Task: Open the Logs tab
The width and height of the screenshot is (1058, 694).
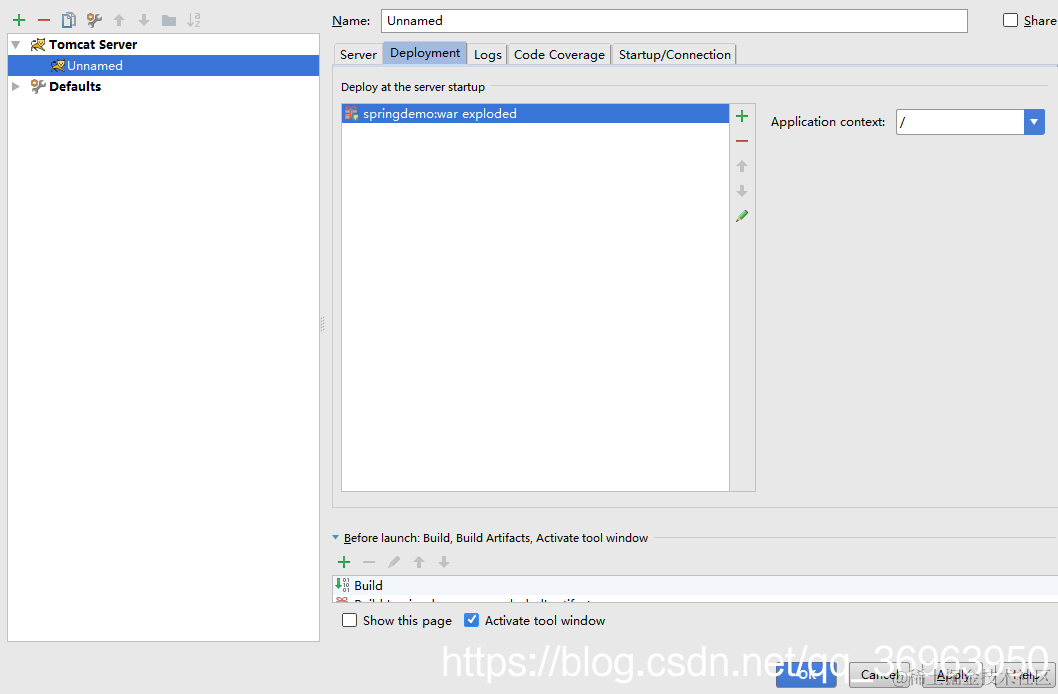Action: pos(488,55)
